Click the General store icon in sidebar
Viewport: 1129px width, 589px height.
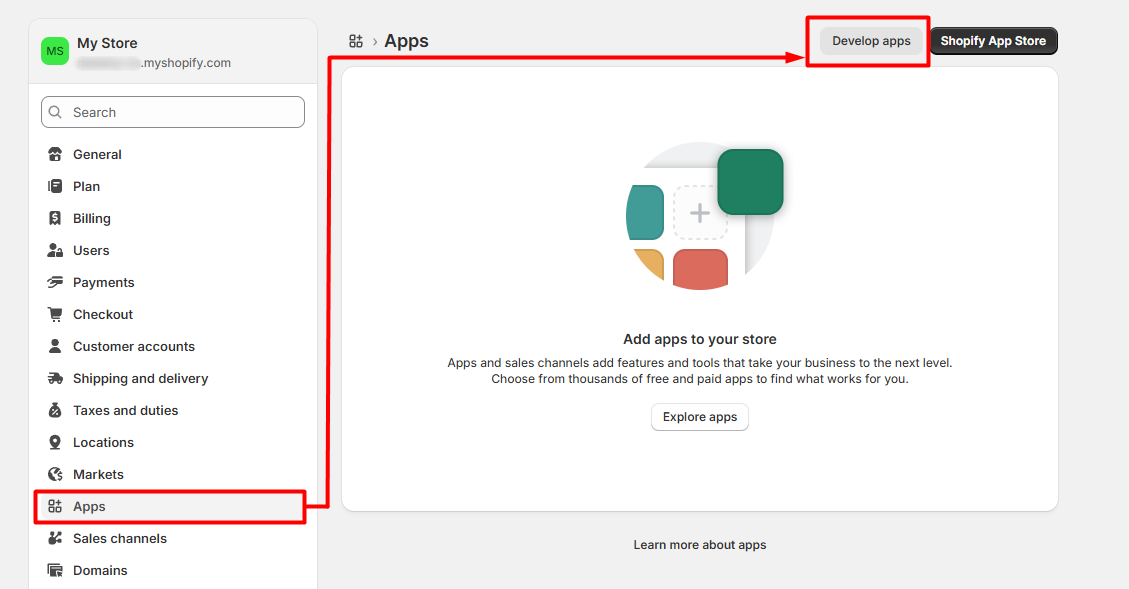pyautogui.click(x=55, y=155)
